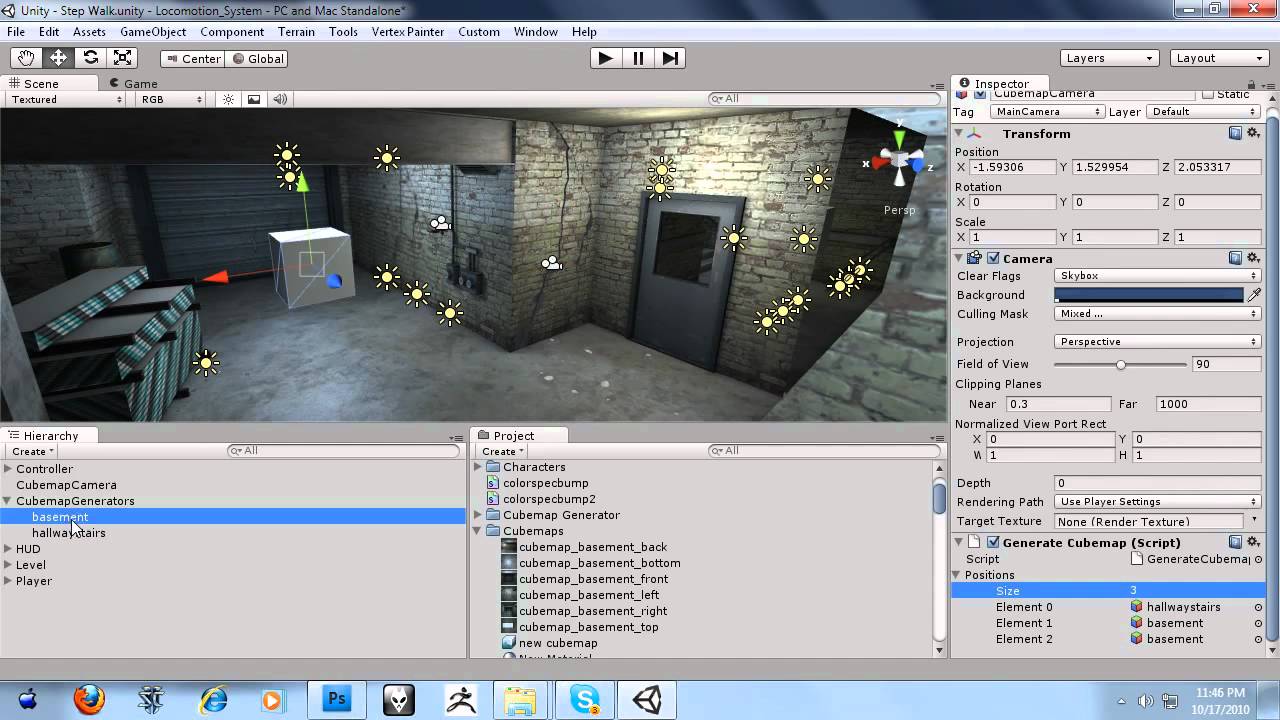Select the Move tool in toolbar

[59, 58]
